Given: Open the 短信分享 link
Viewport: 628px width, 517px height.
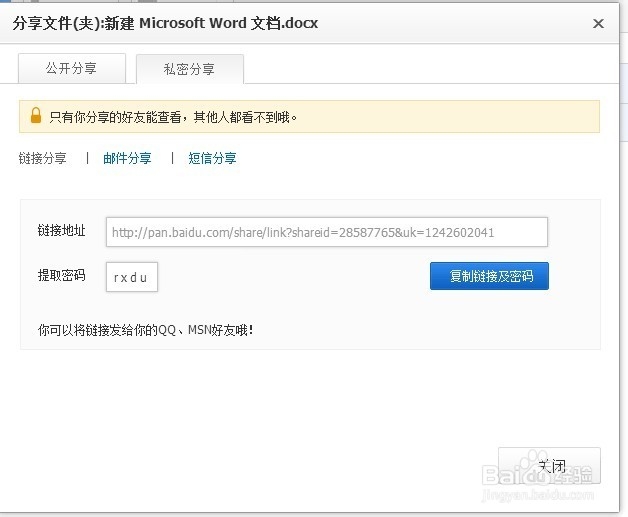Looking at the screenshot, I should click(x=212, y=158).
